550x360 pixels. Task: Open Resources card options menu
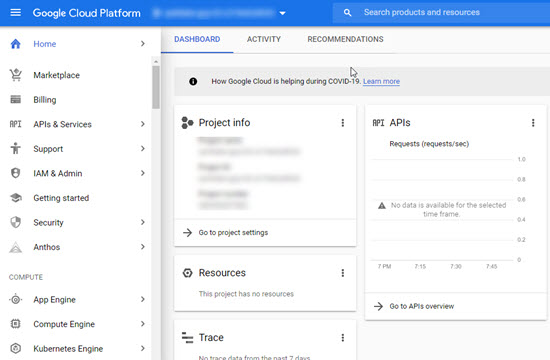coord(343,273)
